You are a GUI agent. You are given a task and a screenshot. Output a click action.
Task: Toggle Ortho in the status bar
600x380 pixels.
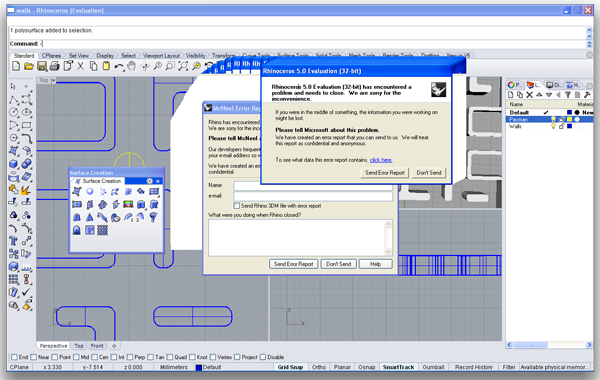(319, 367)
